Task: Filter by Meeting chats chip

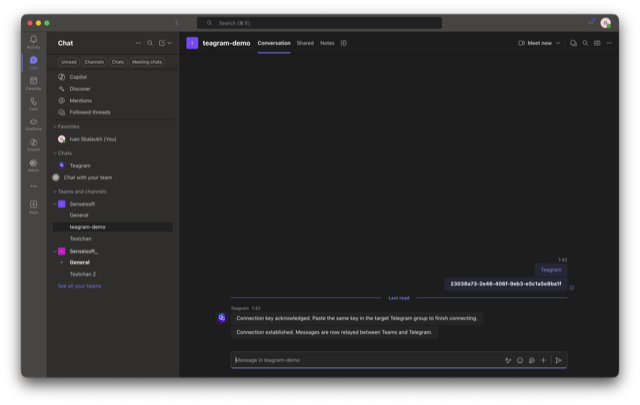Action: 147,62
